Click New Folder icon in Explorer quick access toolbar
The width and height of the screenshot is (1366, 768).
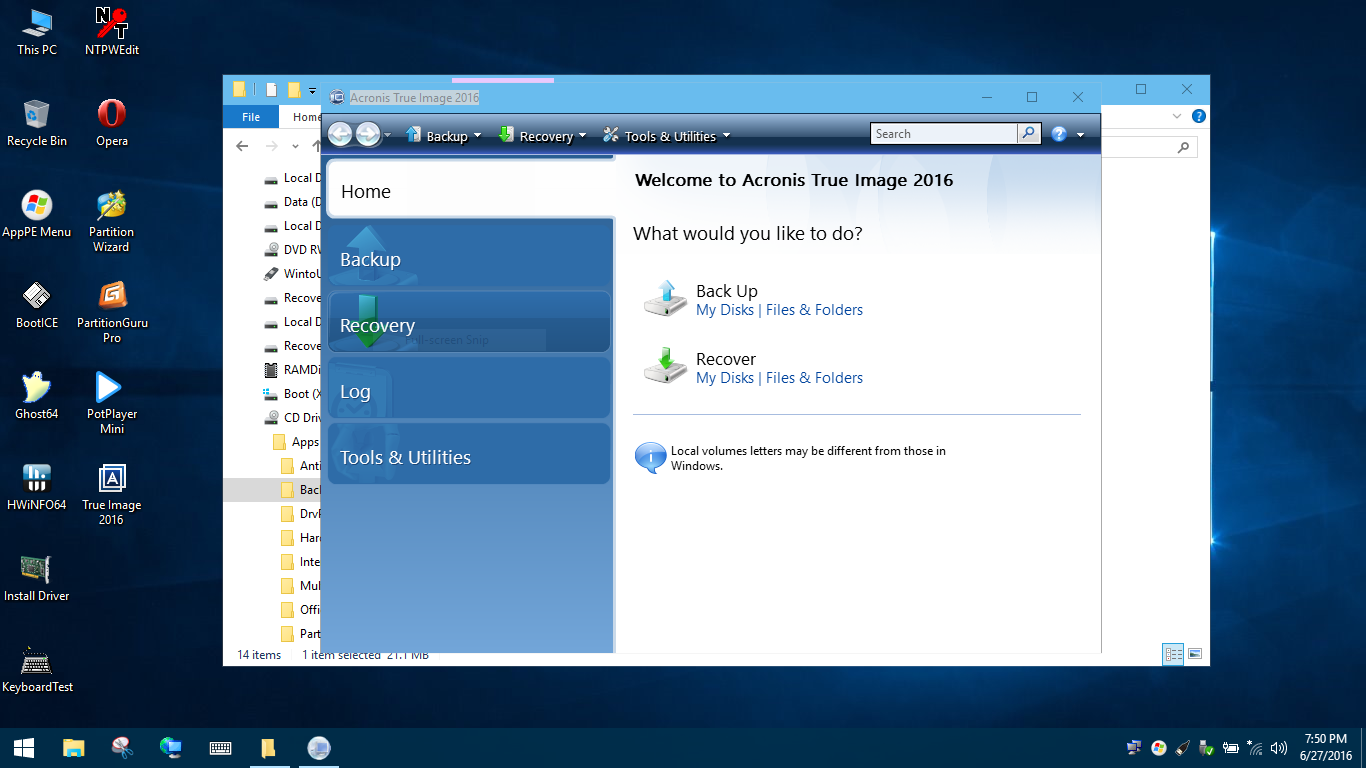[x=294, y=89]
